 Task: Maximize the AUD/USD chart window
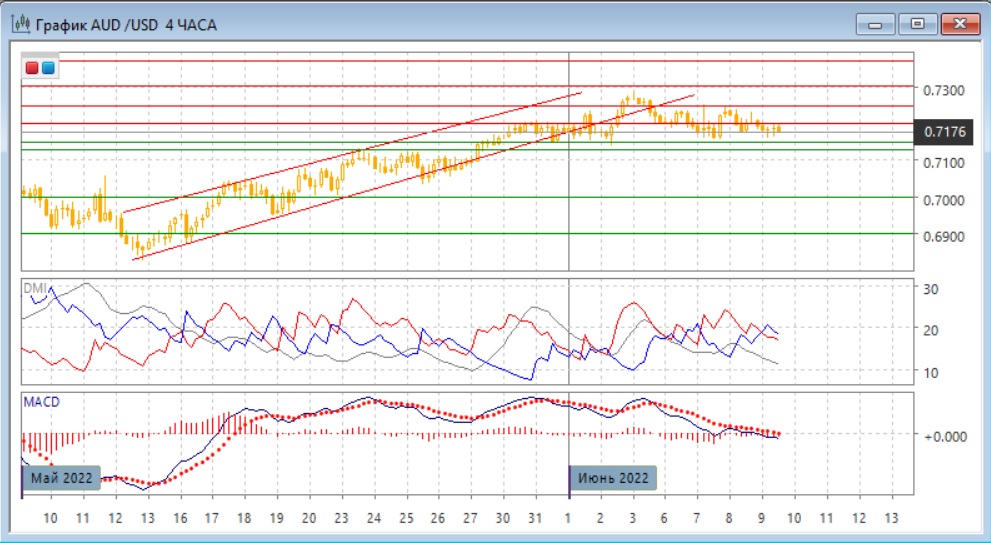[x=913, y=23]
